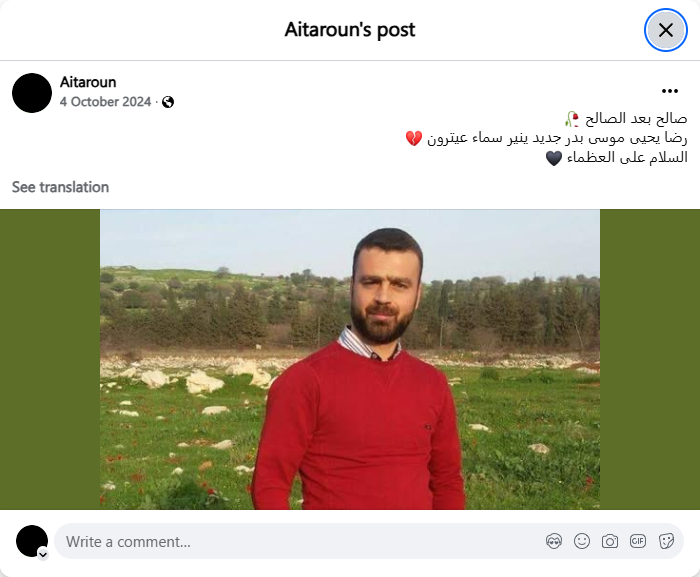This screenshot has height=577, width=700.
Task: Add a GIF to the comment
Action: (x=638, y=542)
